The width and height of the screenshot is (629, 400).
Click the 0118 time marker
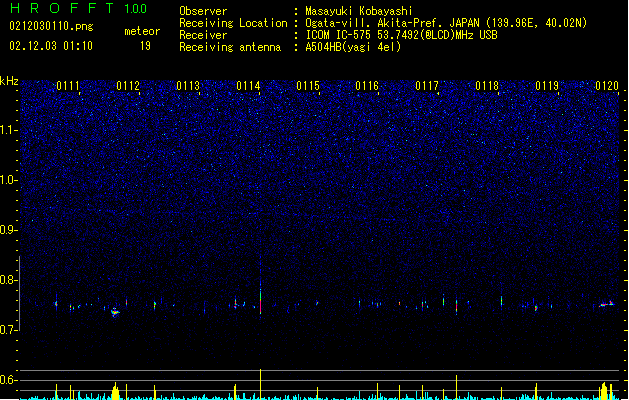pos(487,86)
